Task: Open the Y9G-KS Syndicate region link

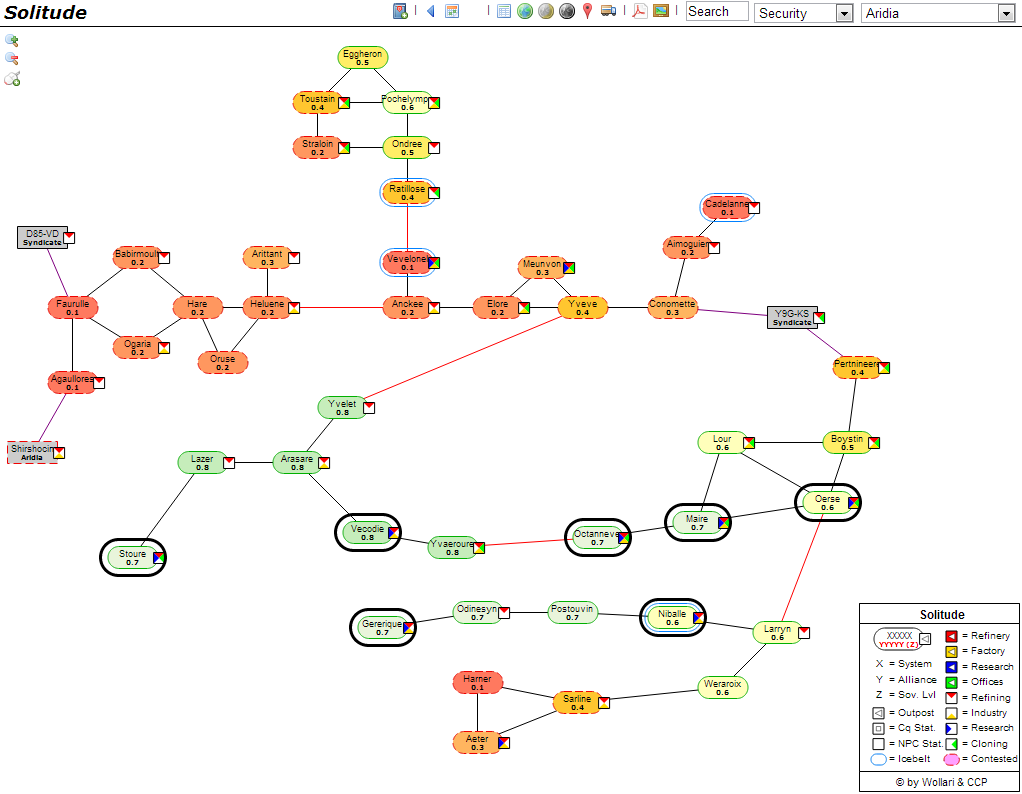Action: click(x=792, y=317)
